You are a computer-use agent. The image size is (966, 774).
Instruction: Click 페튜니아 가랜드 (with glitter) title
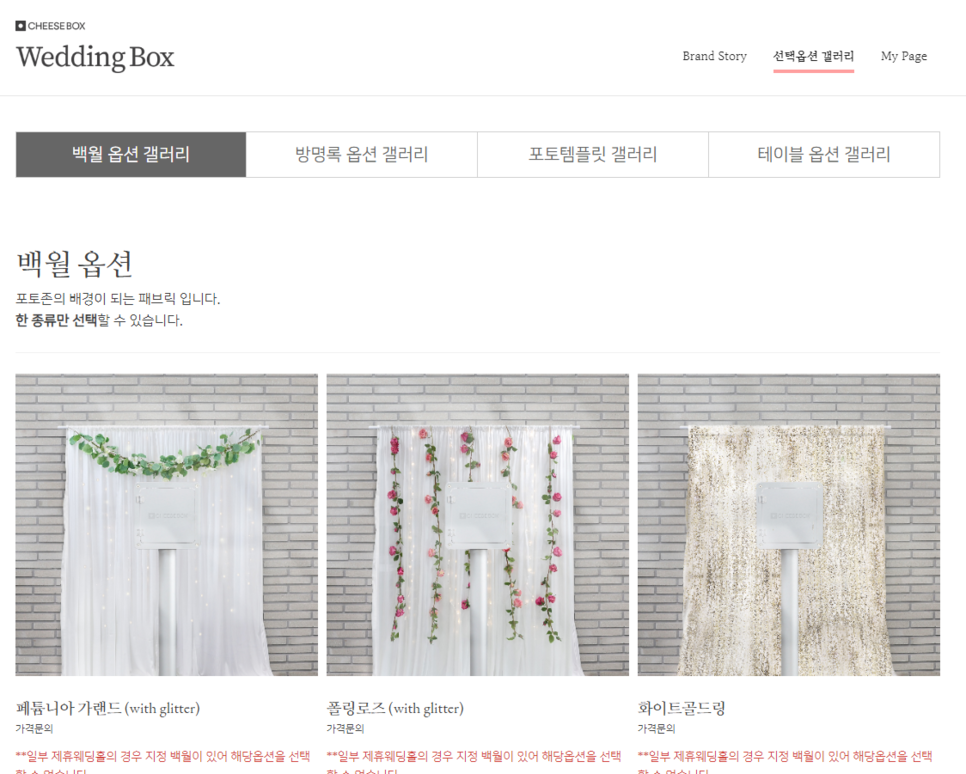(108, 709)
